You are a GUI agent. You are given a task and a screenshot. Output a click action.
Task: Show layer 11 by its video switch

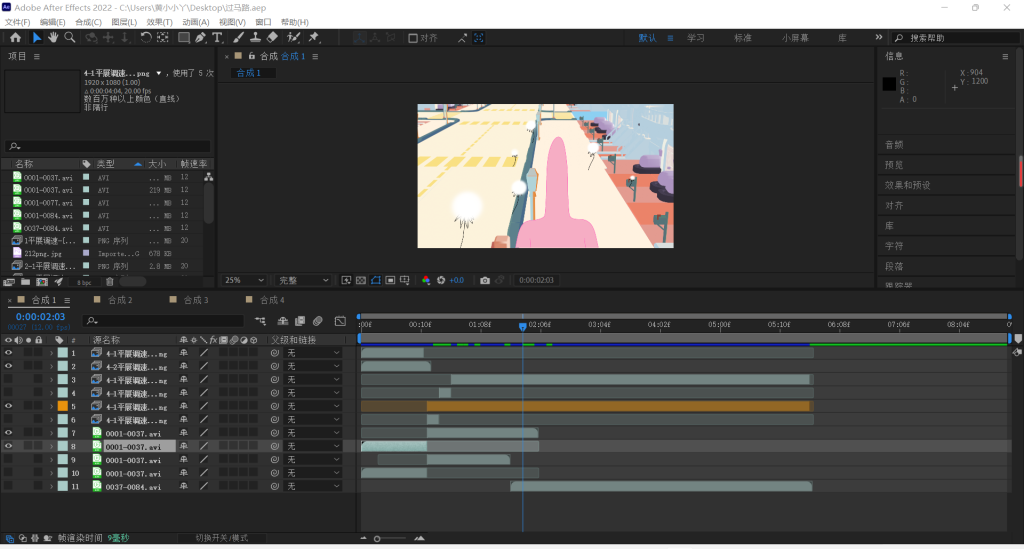8,486
